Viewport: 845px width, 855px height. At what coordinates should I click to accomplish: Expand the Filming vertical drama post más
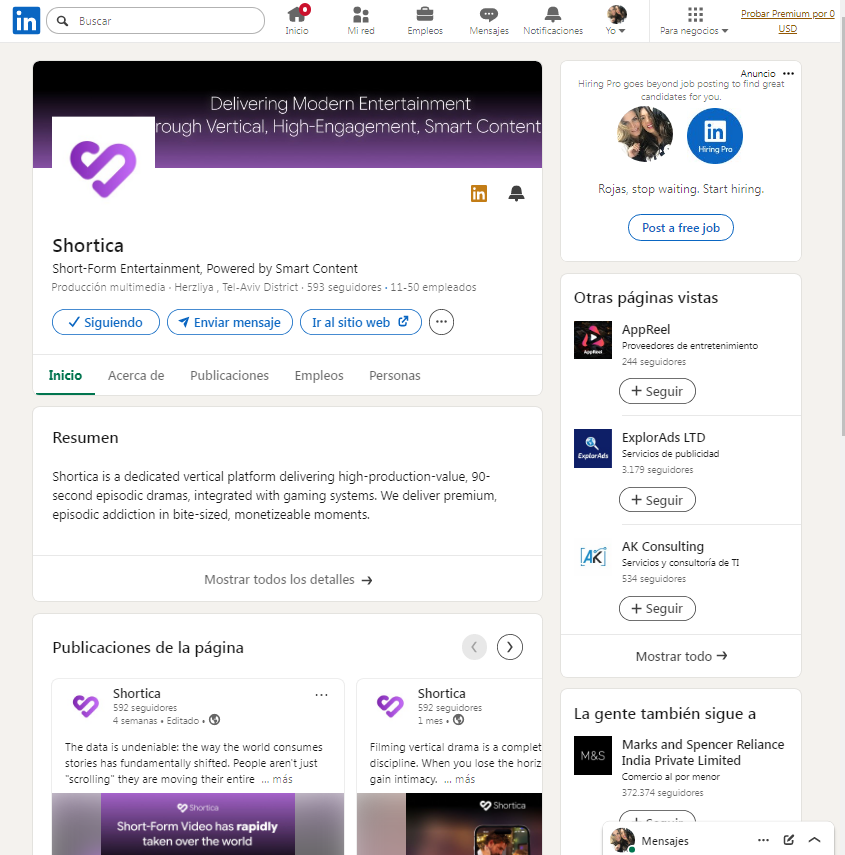click(x=460, y=779)
